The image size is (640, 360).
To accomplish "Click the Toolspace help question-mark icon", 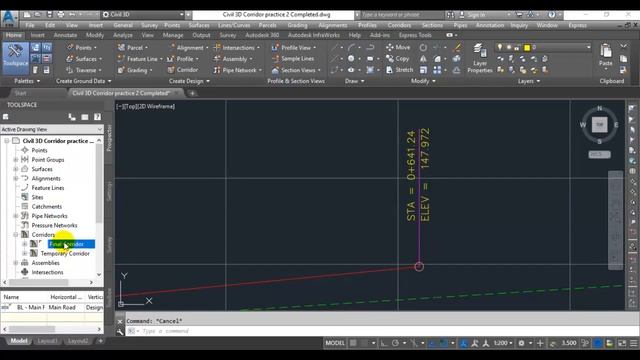I will tap(97, 117).
